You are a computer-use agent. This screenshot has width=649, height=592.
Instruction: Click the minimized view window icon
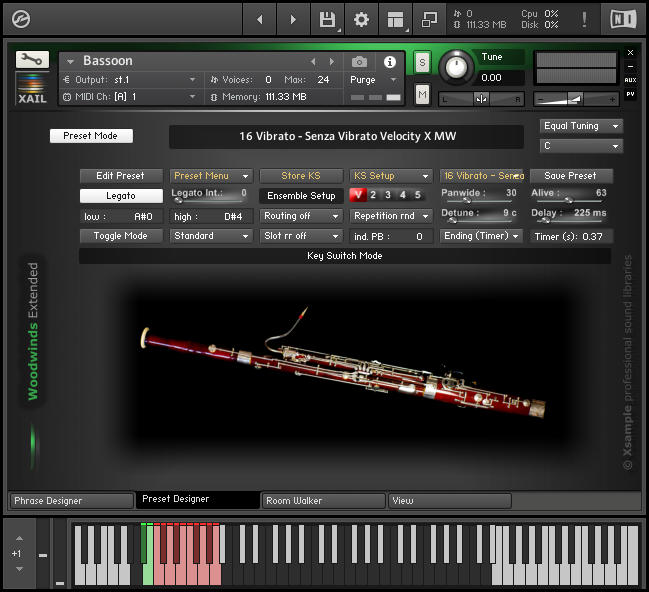click(429, 19)
